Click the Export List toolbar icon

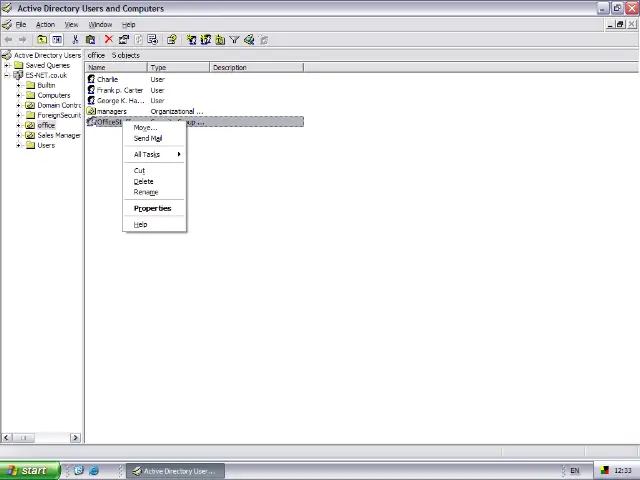[153, 40]
